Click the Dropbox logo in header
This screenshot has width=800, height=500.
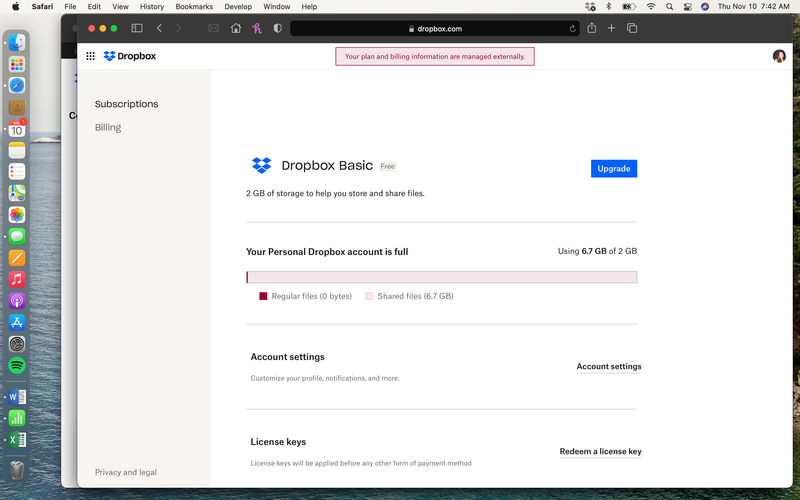point(130,57)
